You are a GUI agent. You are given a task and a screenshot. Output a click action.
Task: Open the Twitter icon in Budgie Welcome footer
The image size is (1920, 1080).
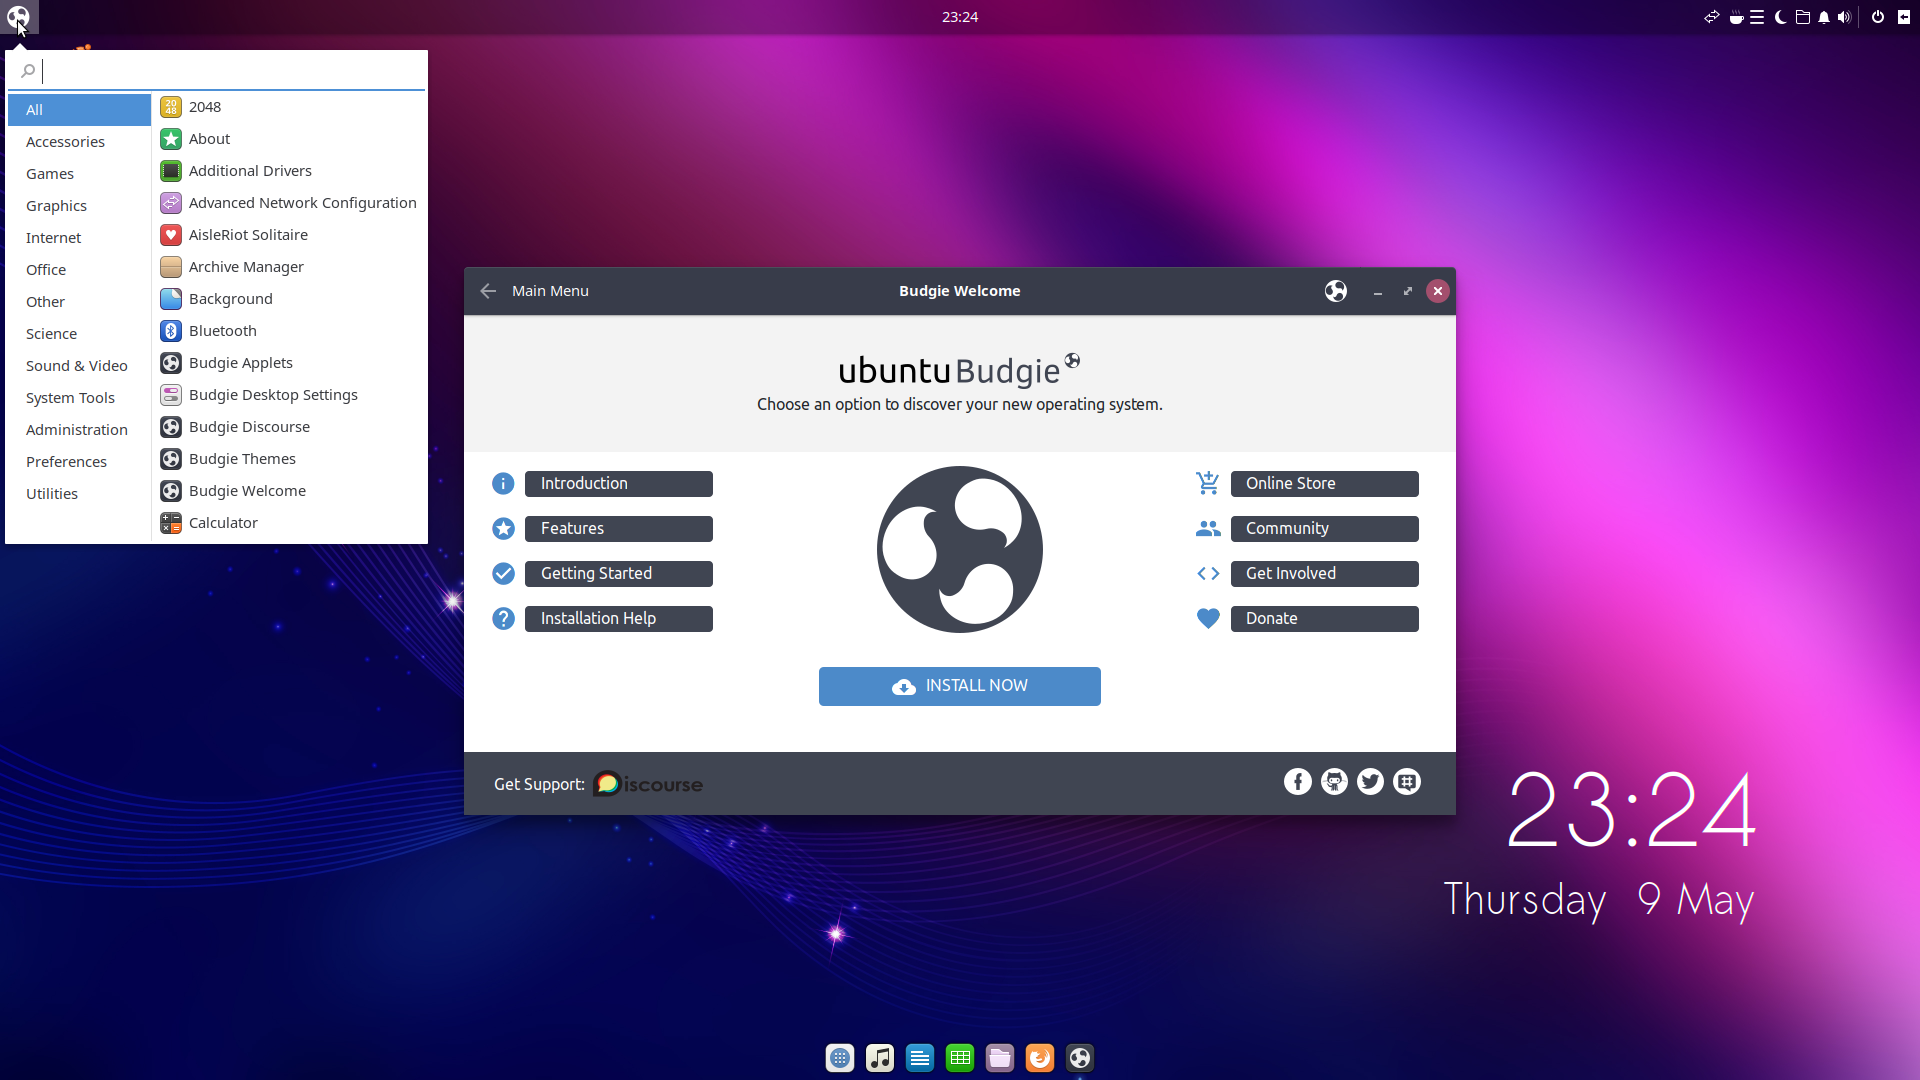pos(1370,782)
